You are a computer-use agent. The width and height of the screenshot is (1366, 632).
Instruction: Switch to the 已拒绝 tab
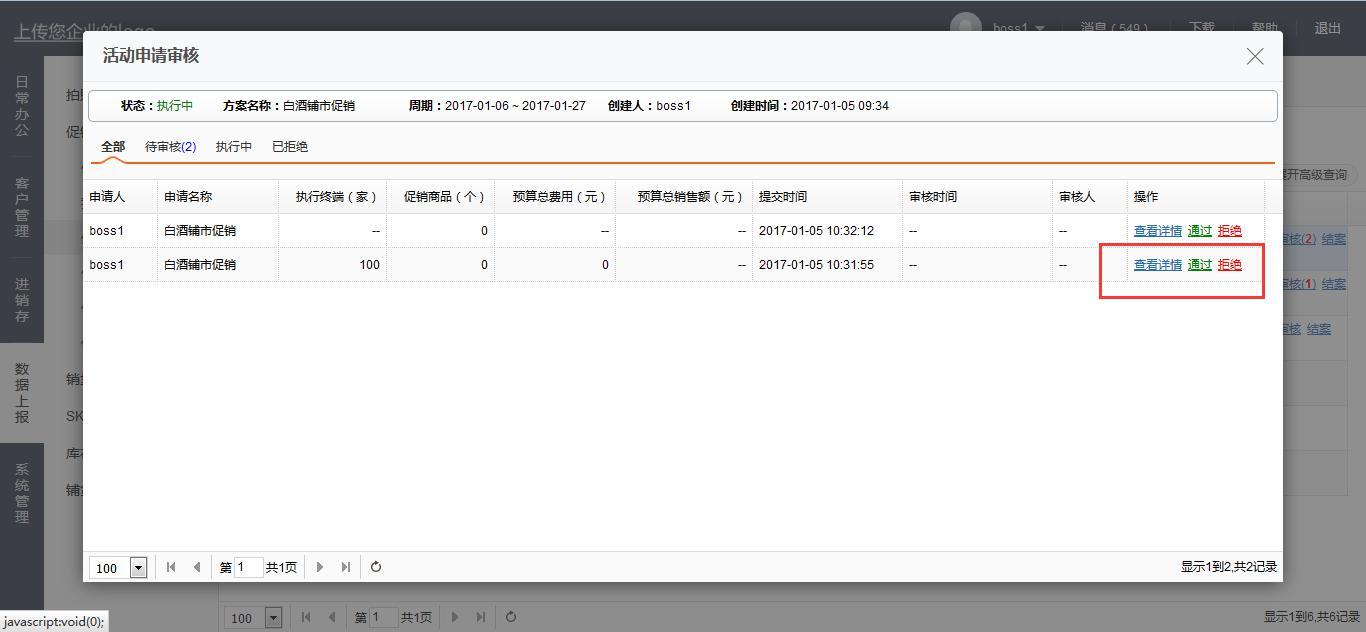(x=290, y=147)
